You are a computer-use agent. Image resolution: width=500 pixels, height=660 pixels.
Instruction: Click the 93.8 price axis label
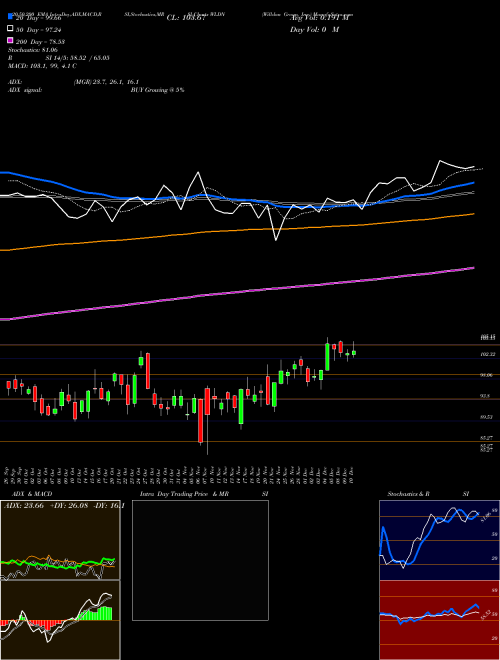(x=486, y=396)
